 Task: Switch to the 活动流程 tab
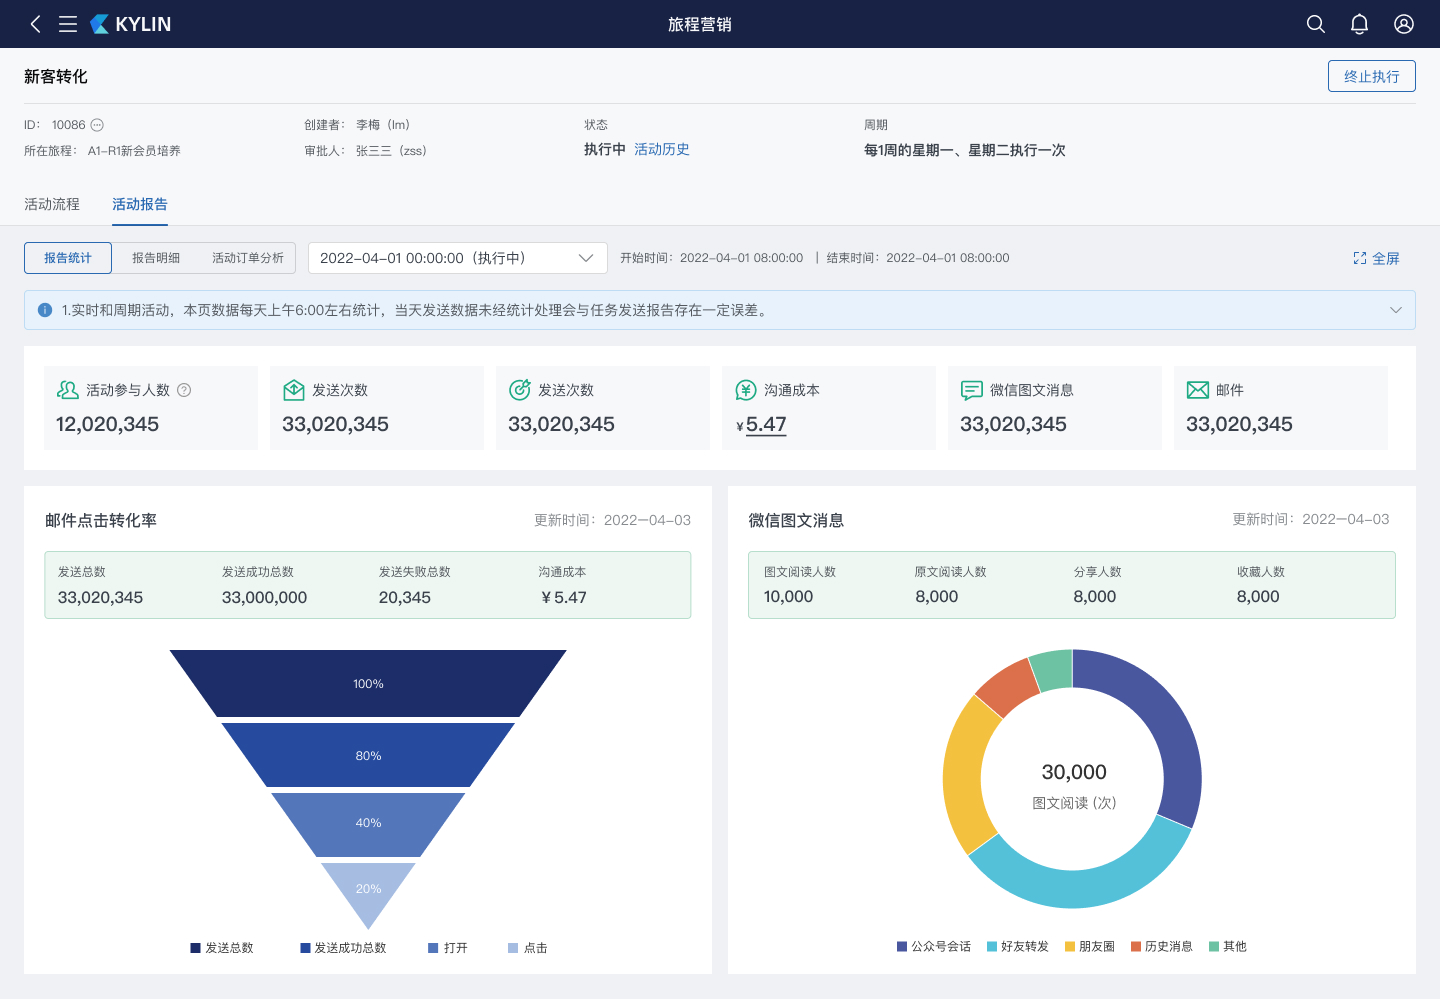tap(52, 204)
